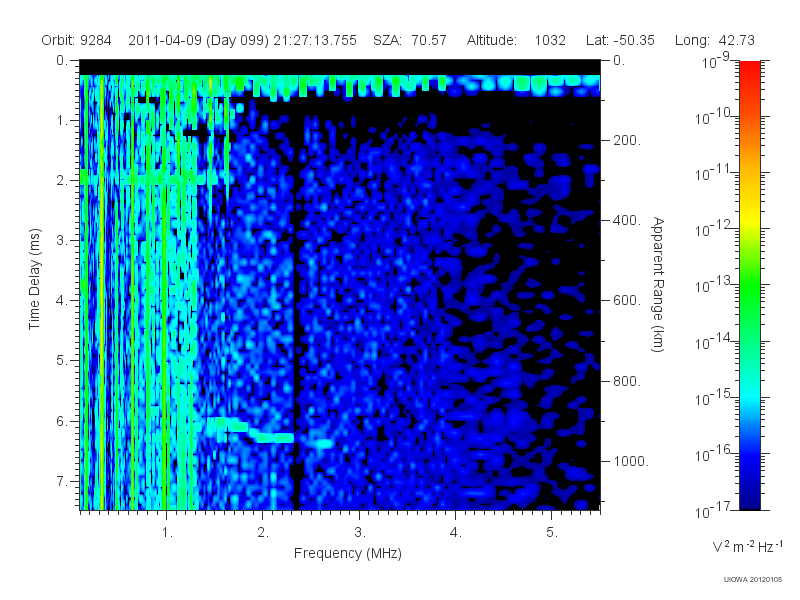
Task: Click the "3." frequency axis tick label
Action: (x=360, y=532)
